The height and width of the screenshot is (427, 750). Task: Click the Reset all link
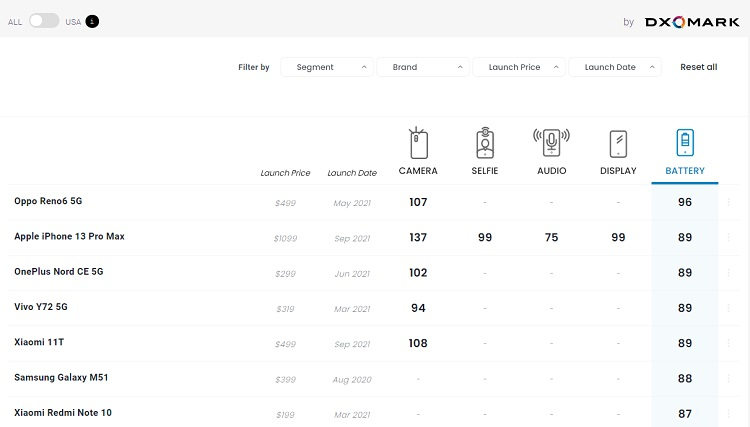(698, 67)
